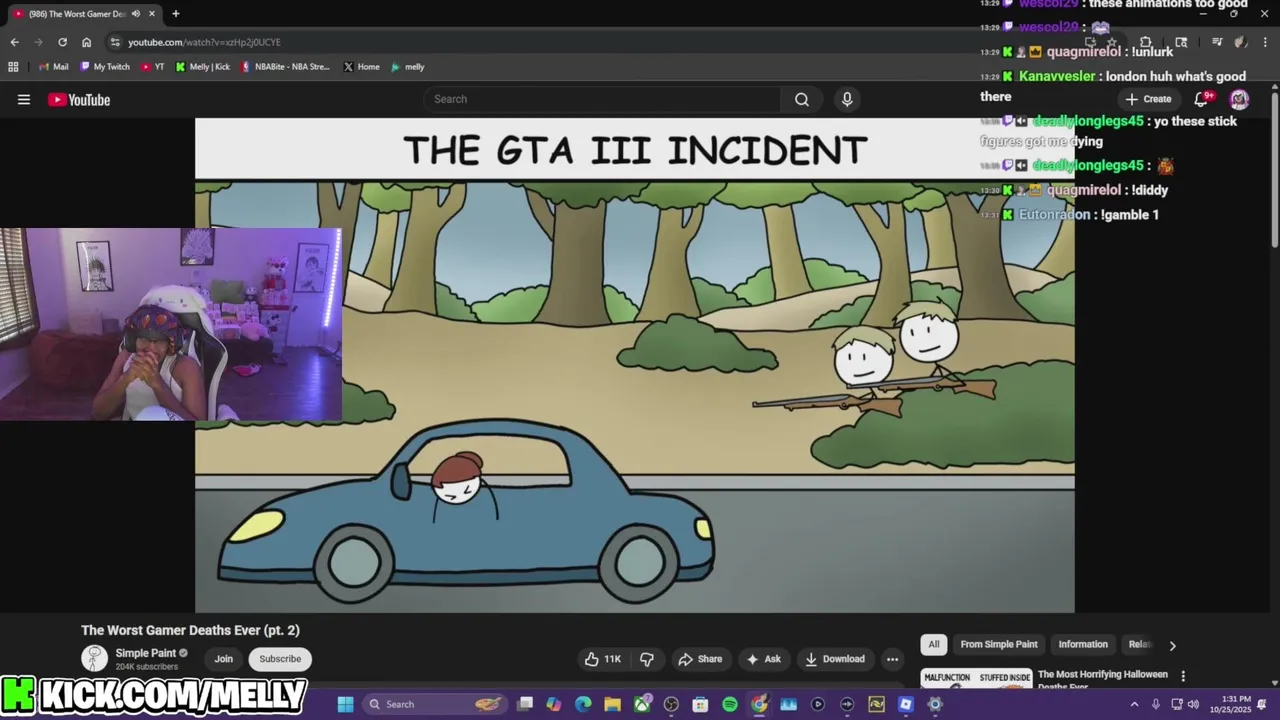Toggle the system volume icon in the tray

coord(1193,704)
